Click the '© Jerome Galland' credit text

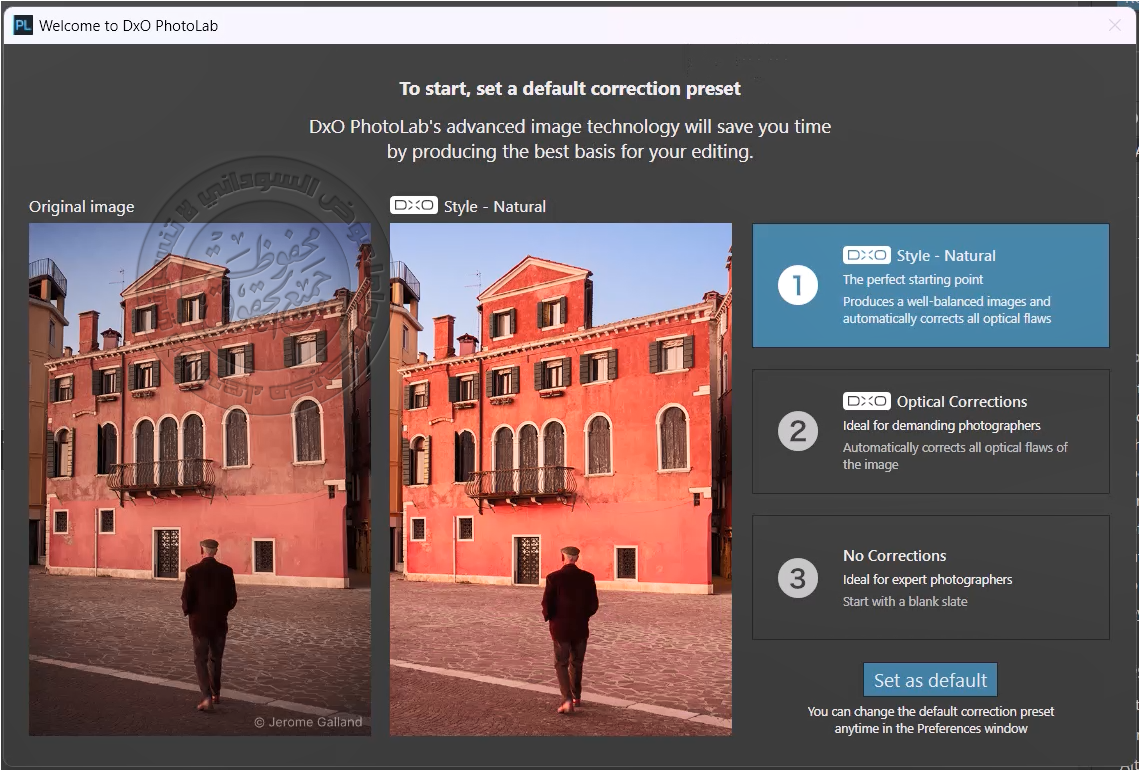pos(308,722)
